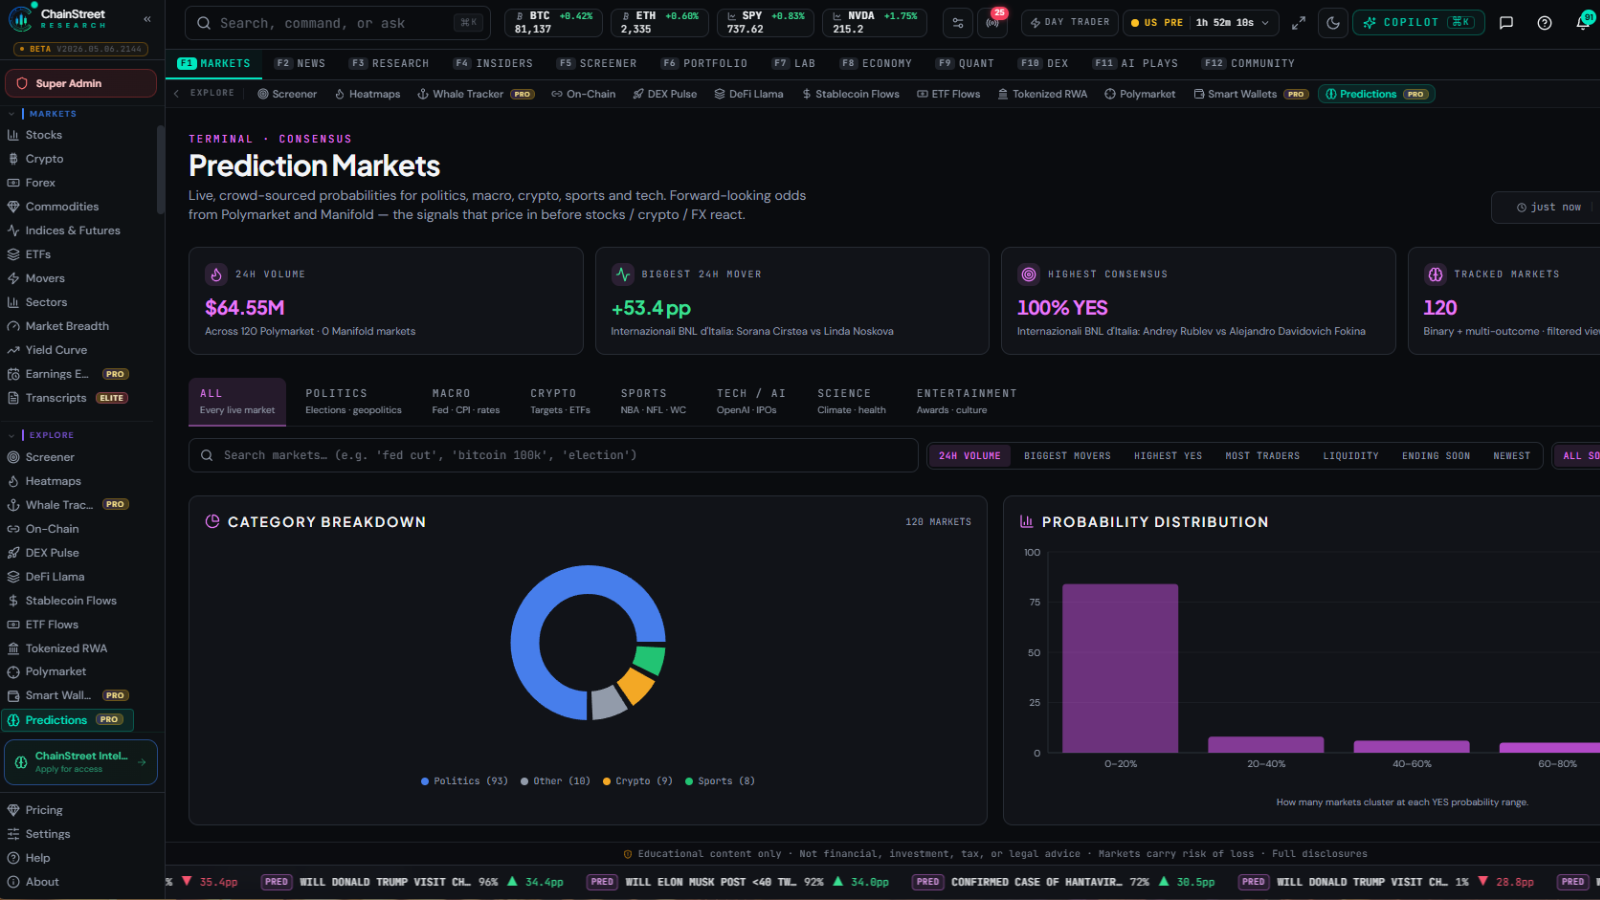Open Smart Wallets in top explore bar
1600x900 pixels.
[1250, 94]
